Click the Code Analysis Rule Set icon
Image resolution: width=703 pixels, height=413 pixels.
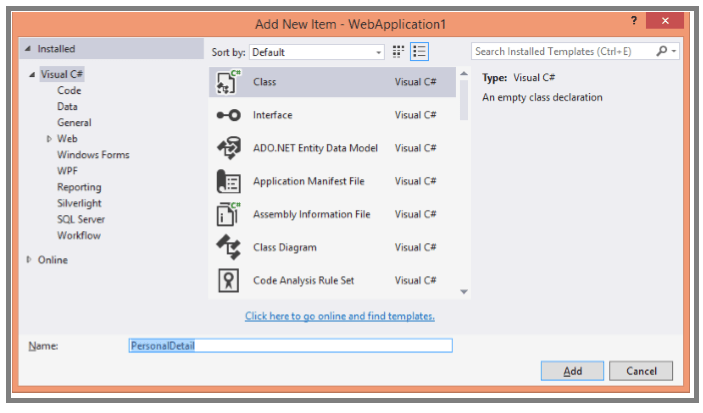(x=228, y=280)
